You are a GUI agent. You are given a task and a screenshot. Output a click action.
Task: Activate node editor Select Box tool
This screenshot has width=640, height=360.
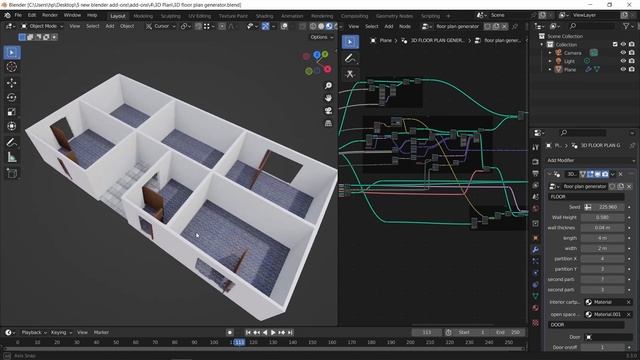(350, 42)
